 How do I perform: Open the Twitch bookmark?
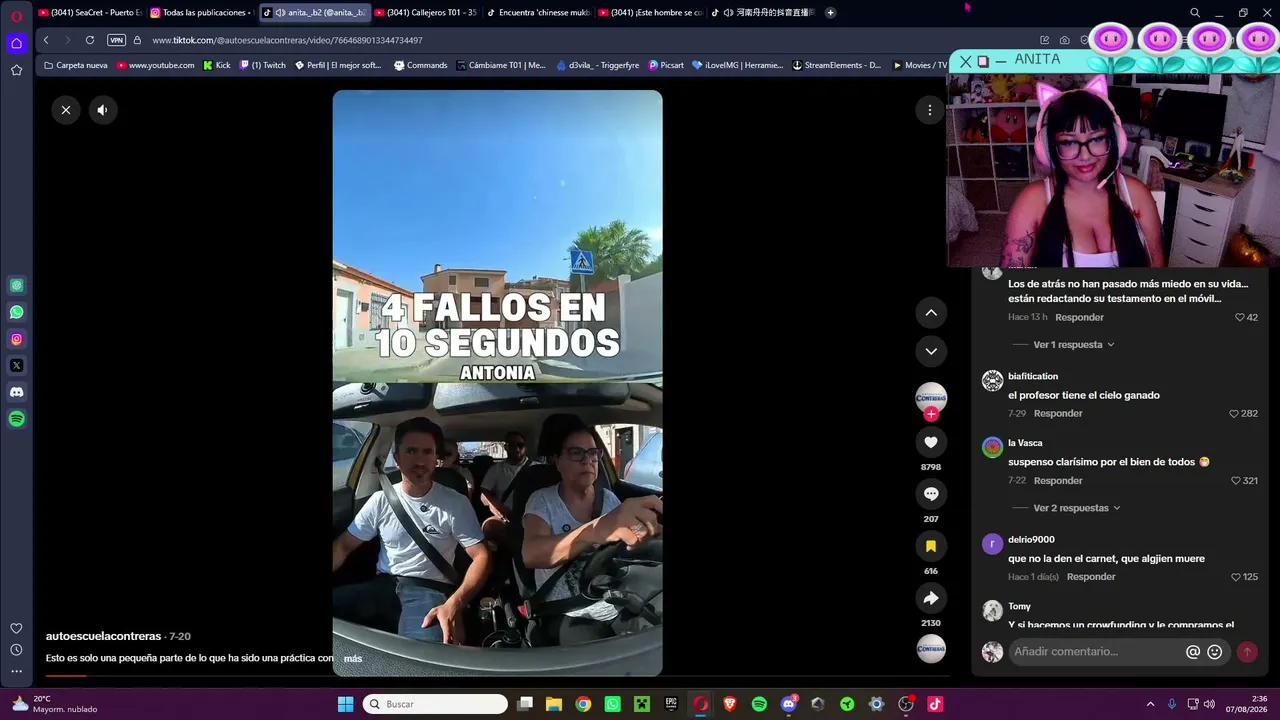[x=263, y=65]
